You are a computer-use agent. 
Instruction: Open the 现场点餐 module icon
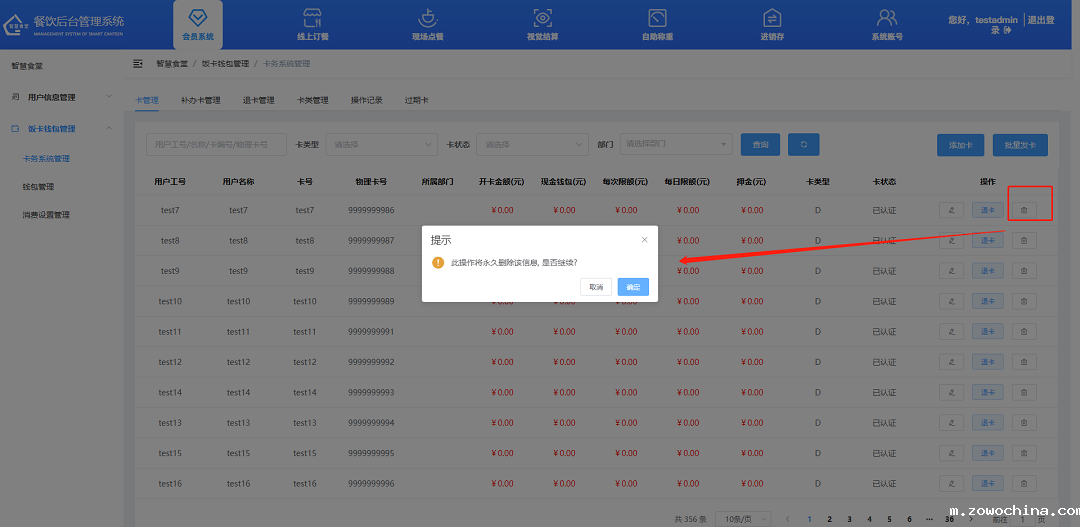tap(427, 19)
